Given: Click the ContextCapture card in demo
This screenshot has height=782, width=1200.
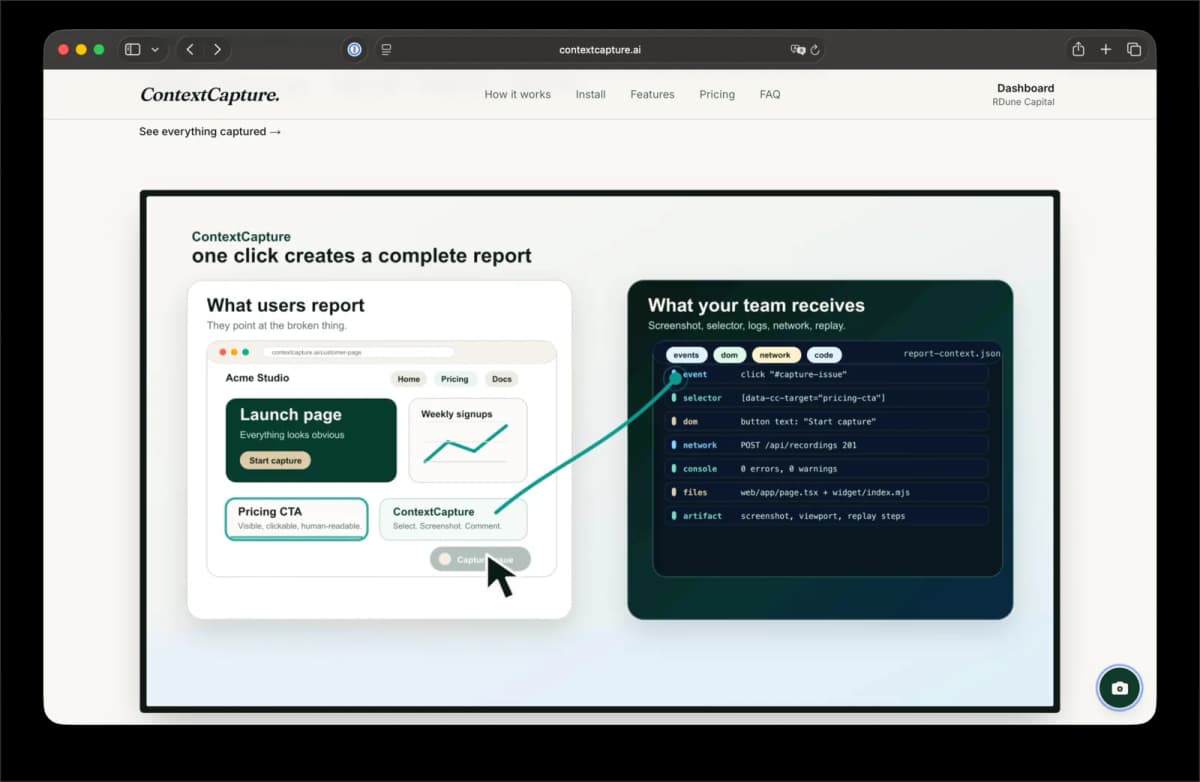Looking at the screenshot, I should pyautogui.click(x=453, y=519).
